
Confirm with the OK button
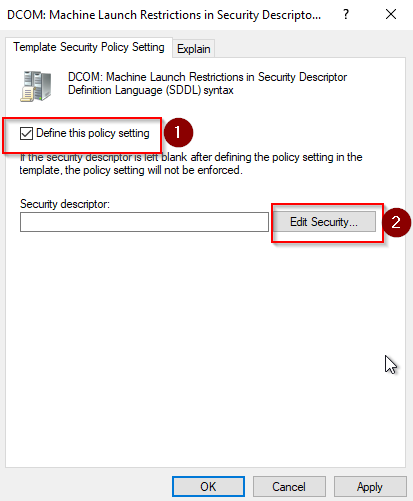(x=208, y=487)
